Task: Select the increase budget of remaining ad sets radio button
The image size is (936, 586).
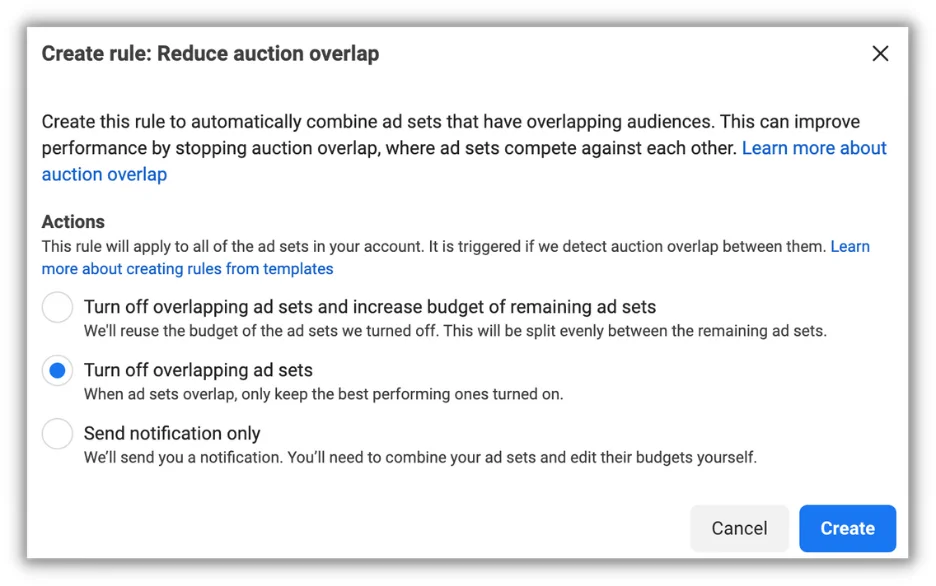Action: 57,307
